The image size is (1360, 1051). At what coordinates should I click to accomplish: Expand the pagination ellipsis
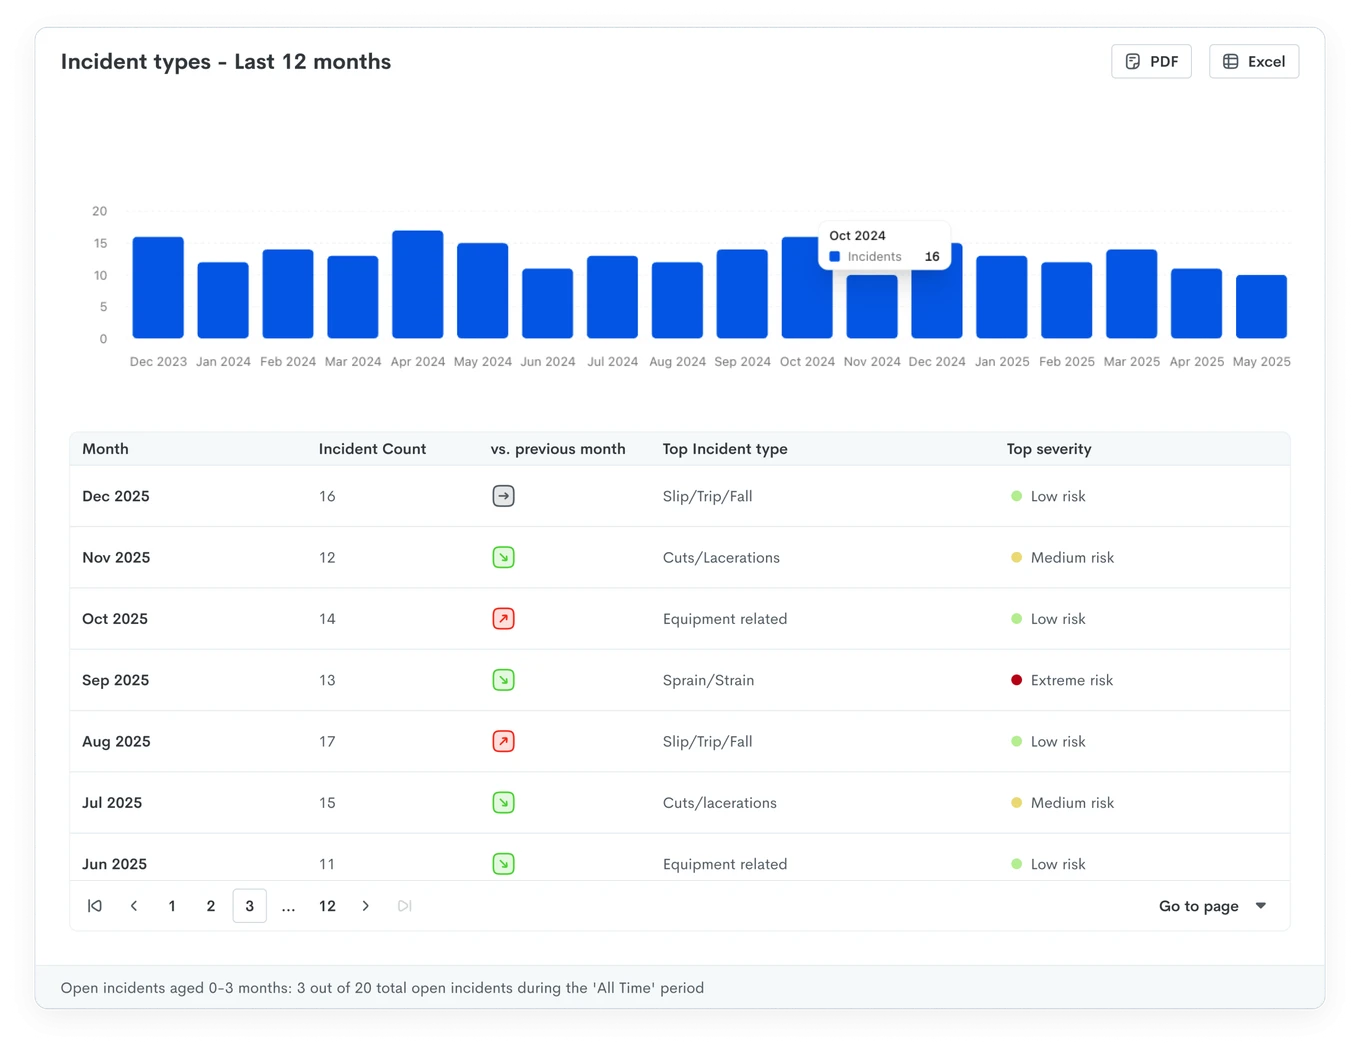pyautogui.click(x=288, y=906)
